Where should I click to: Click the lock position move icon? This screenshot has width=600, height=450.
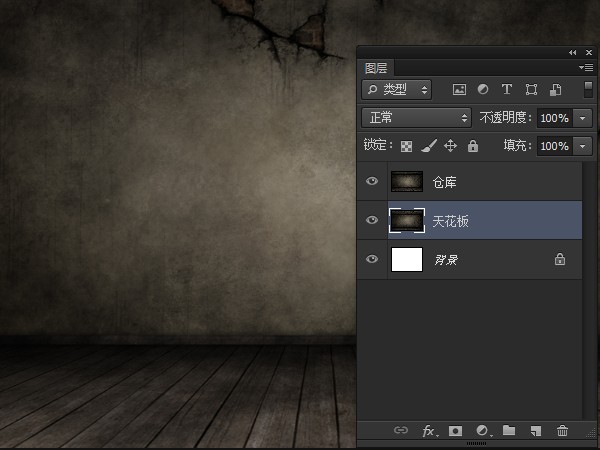coord(451,146)
